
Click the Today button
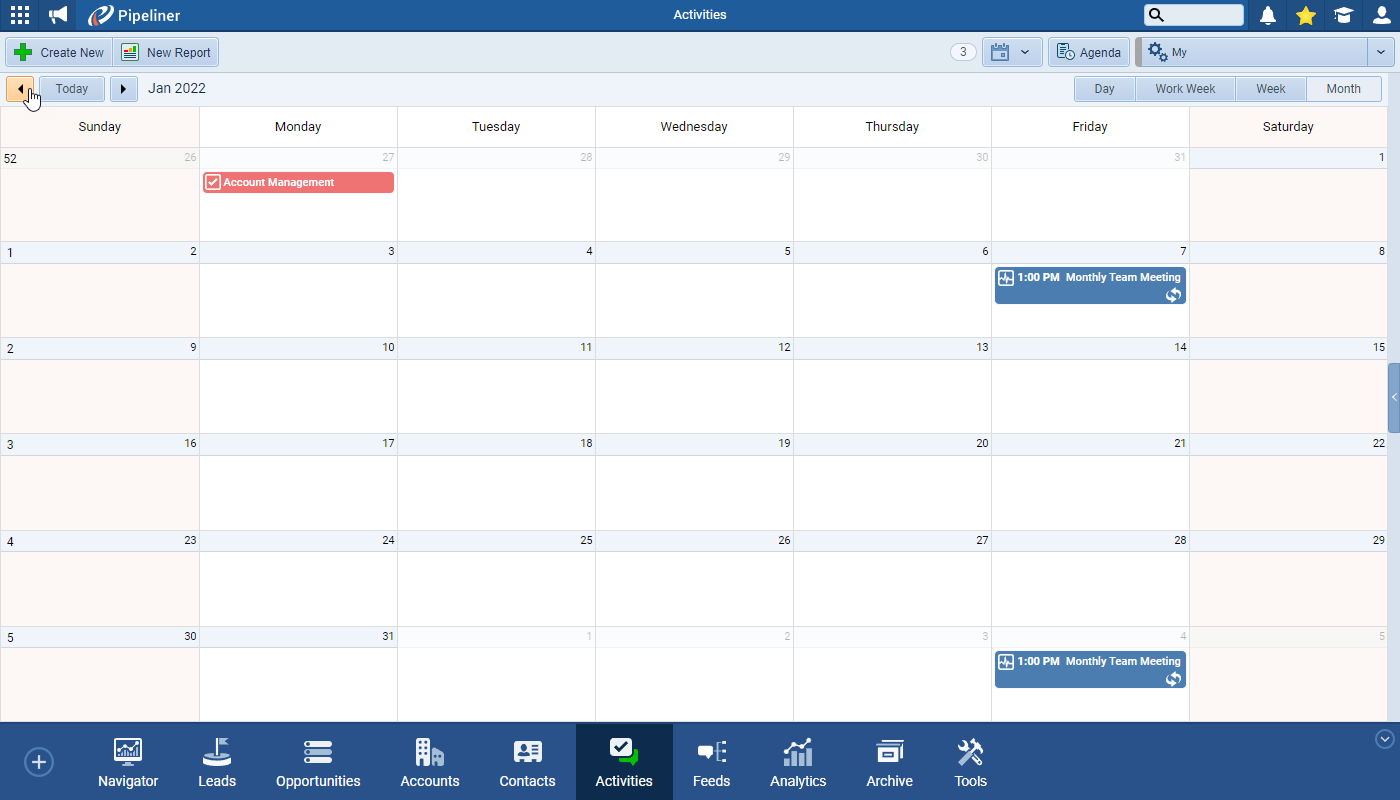(x=71, y=88)
